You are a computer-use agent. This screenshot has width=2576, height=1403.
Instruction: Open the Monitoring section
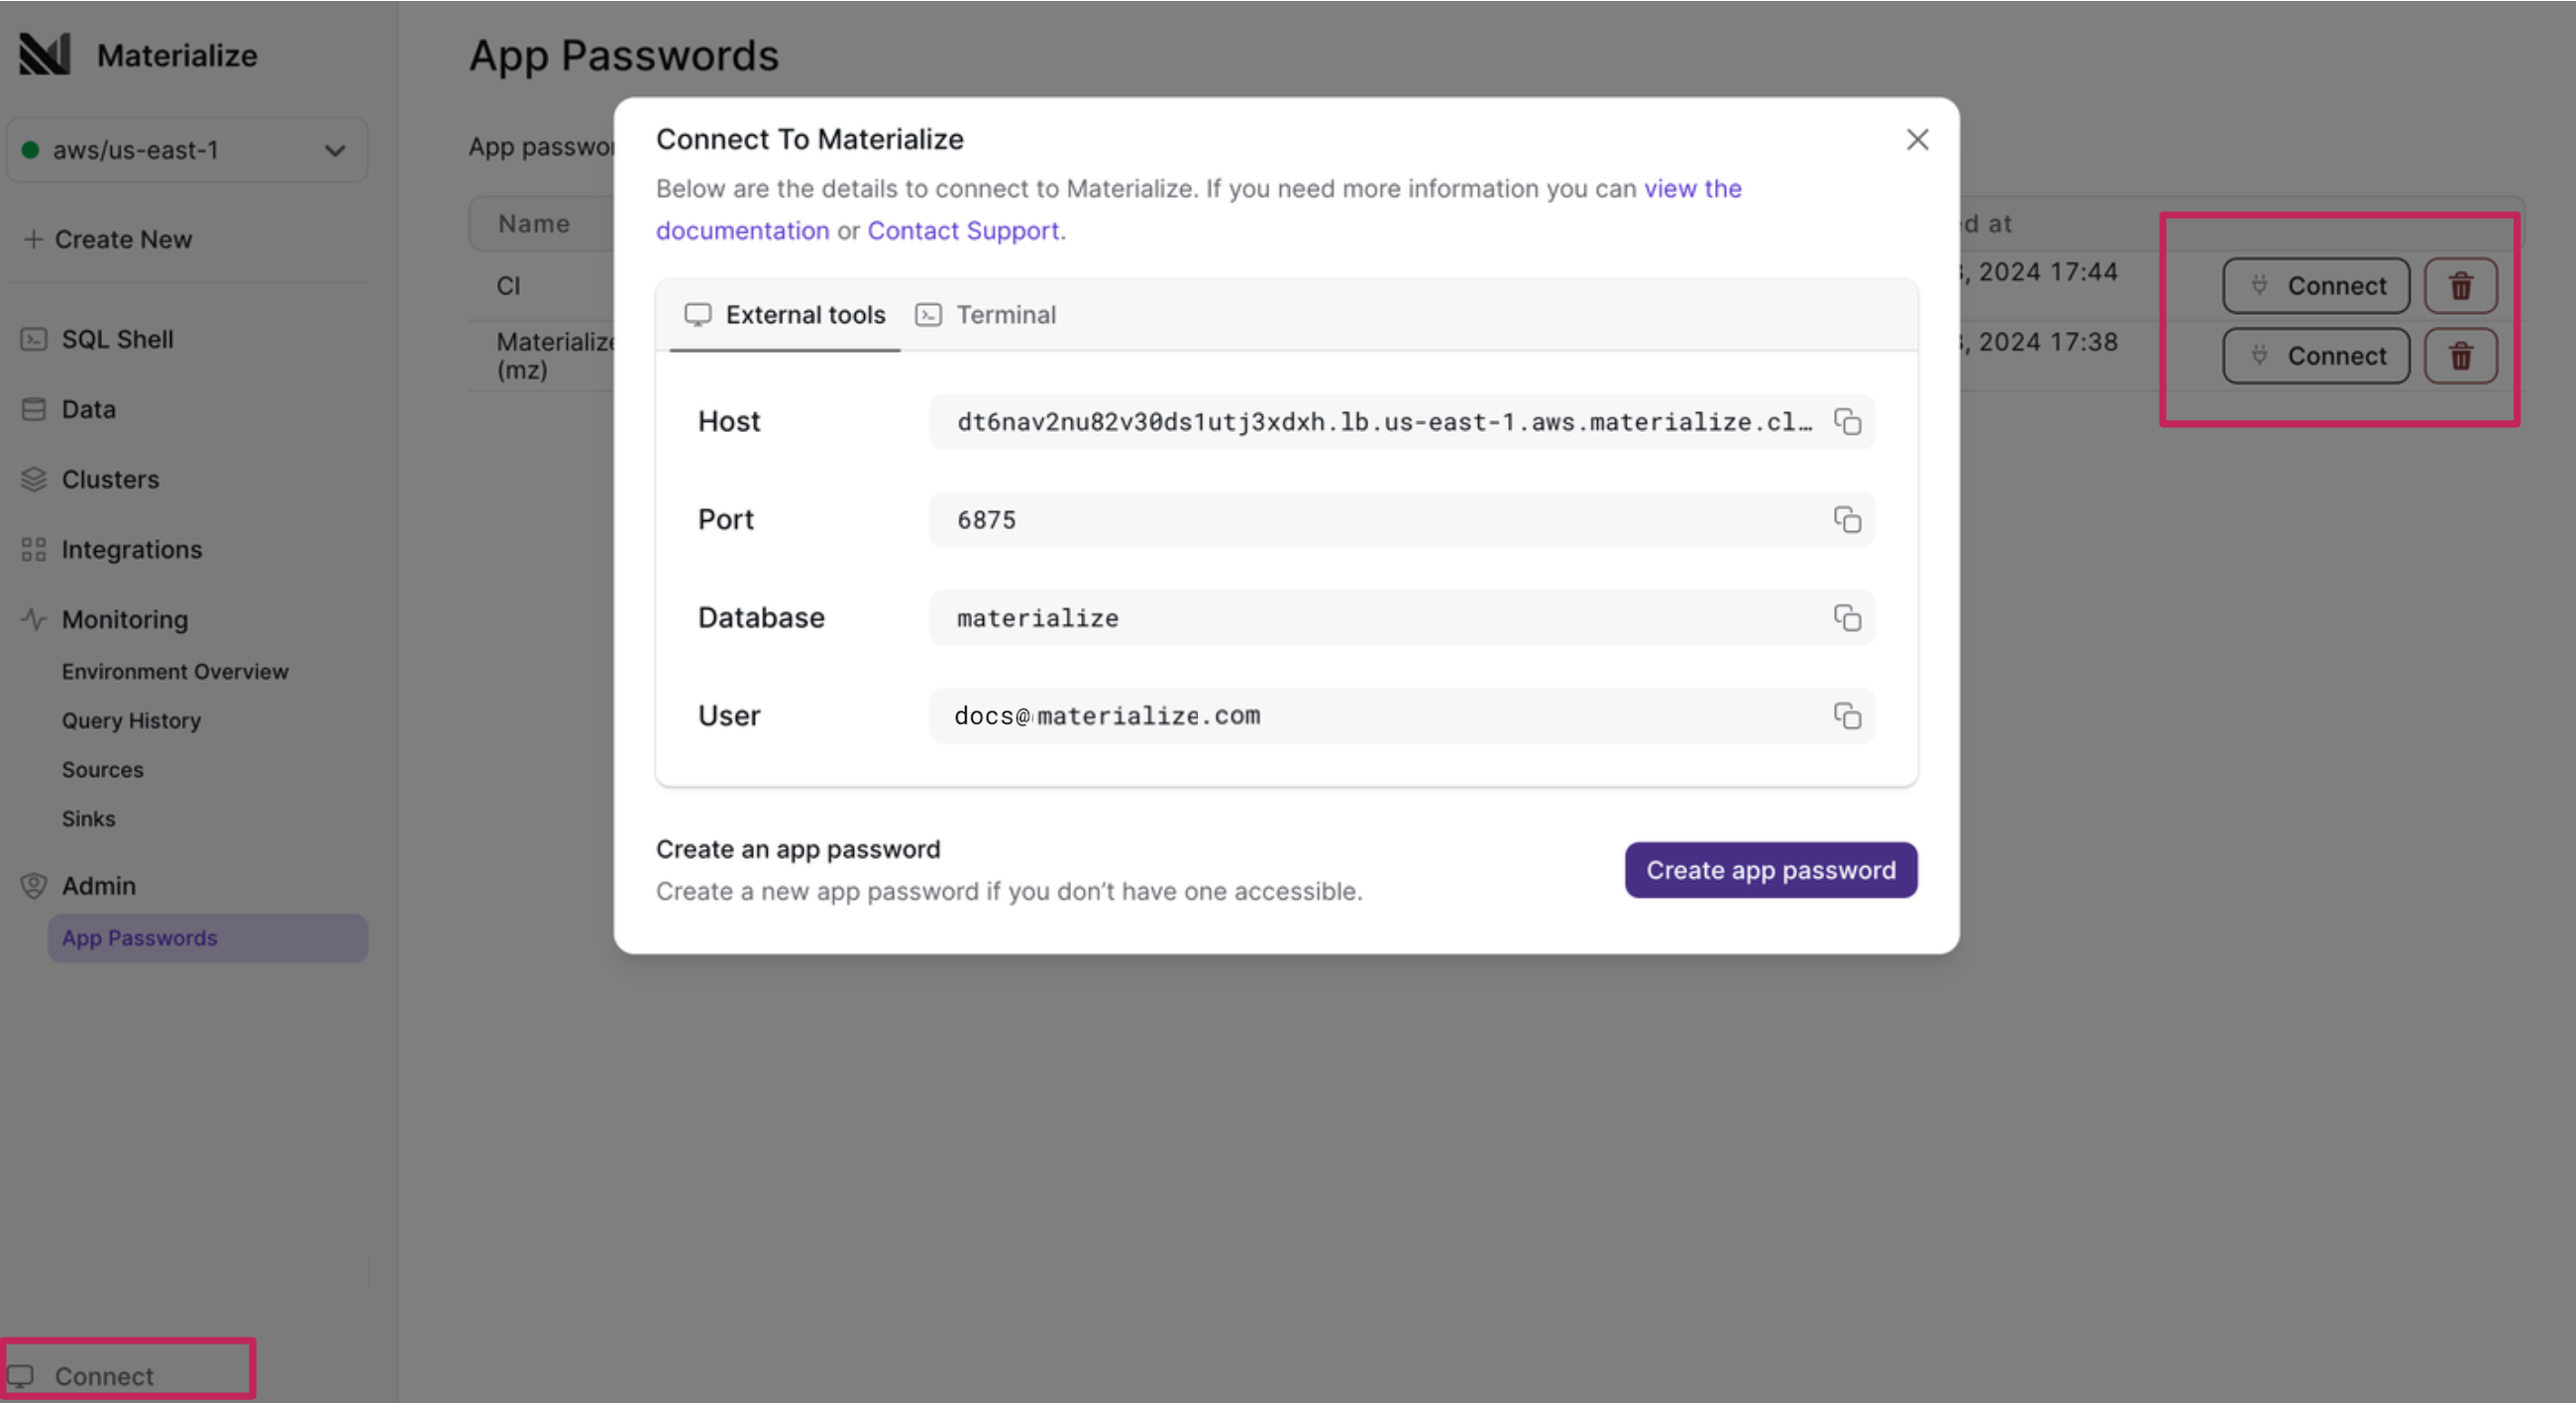[124, 619]
